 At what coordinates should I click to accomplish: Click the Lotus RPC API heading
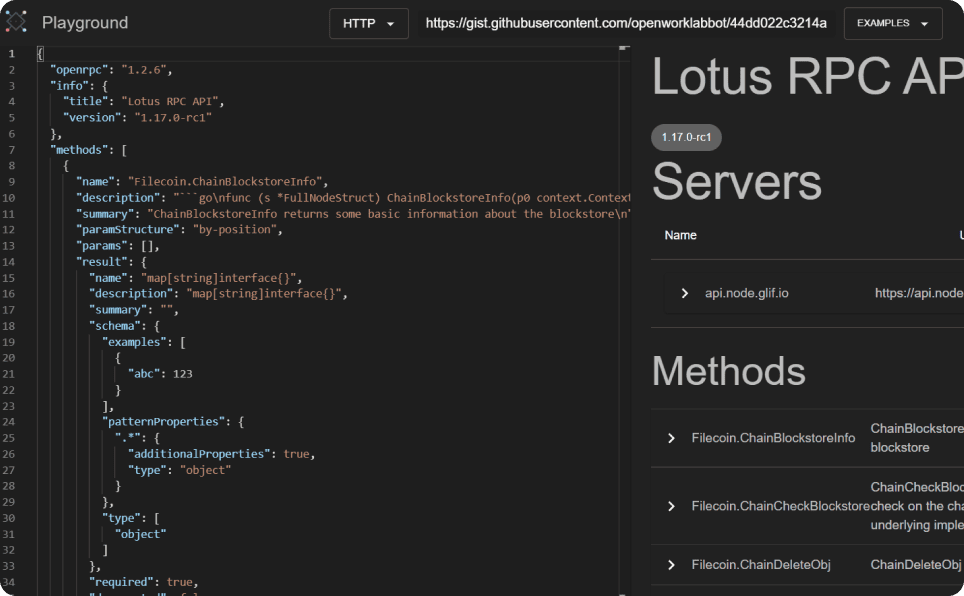coord(807,76)
